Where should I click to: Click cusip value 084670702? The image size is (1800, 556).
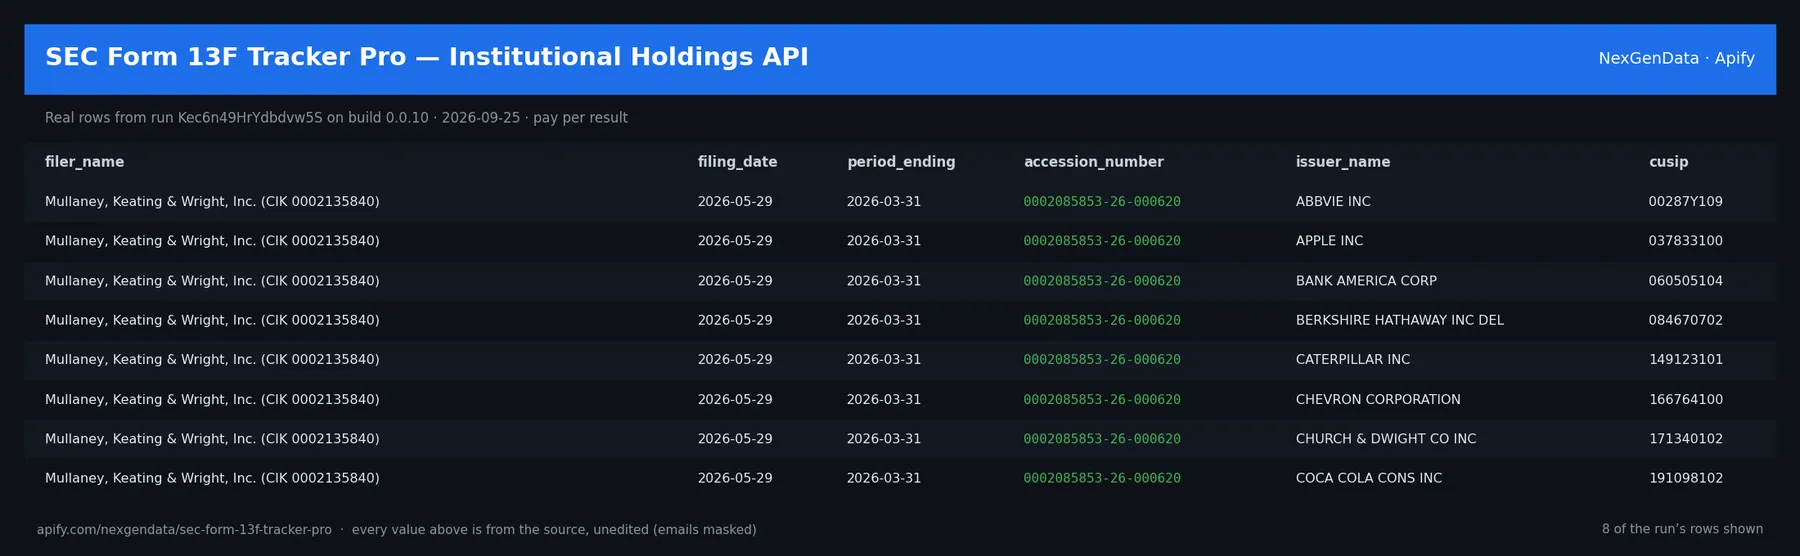(1686, 320)
